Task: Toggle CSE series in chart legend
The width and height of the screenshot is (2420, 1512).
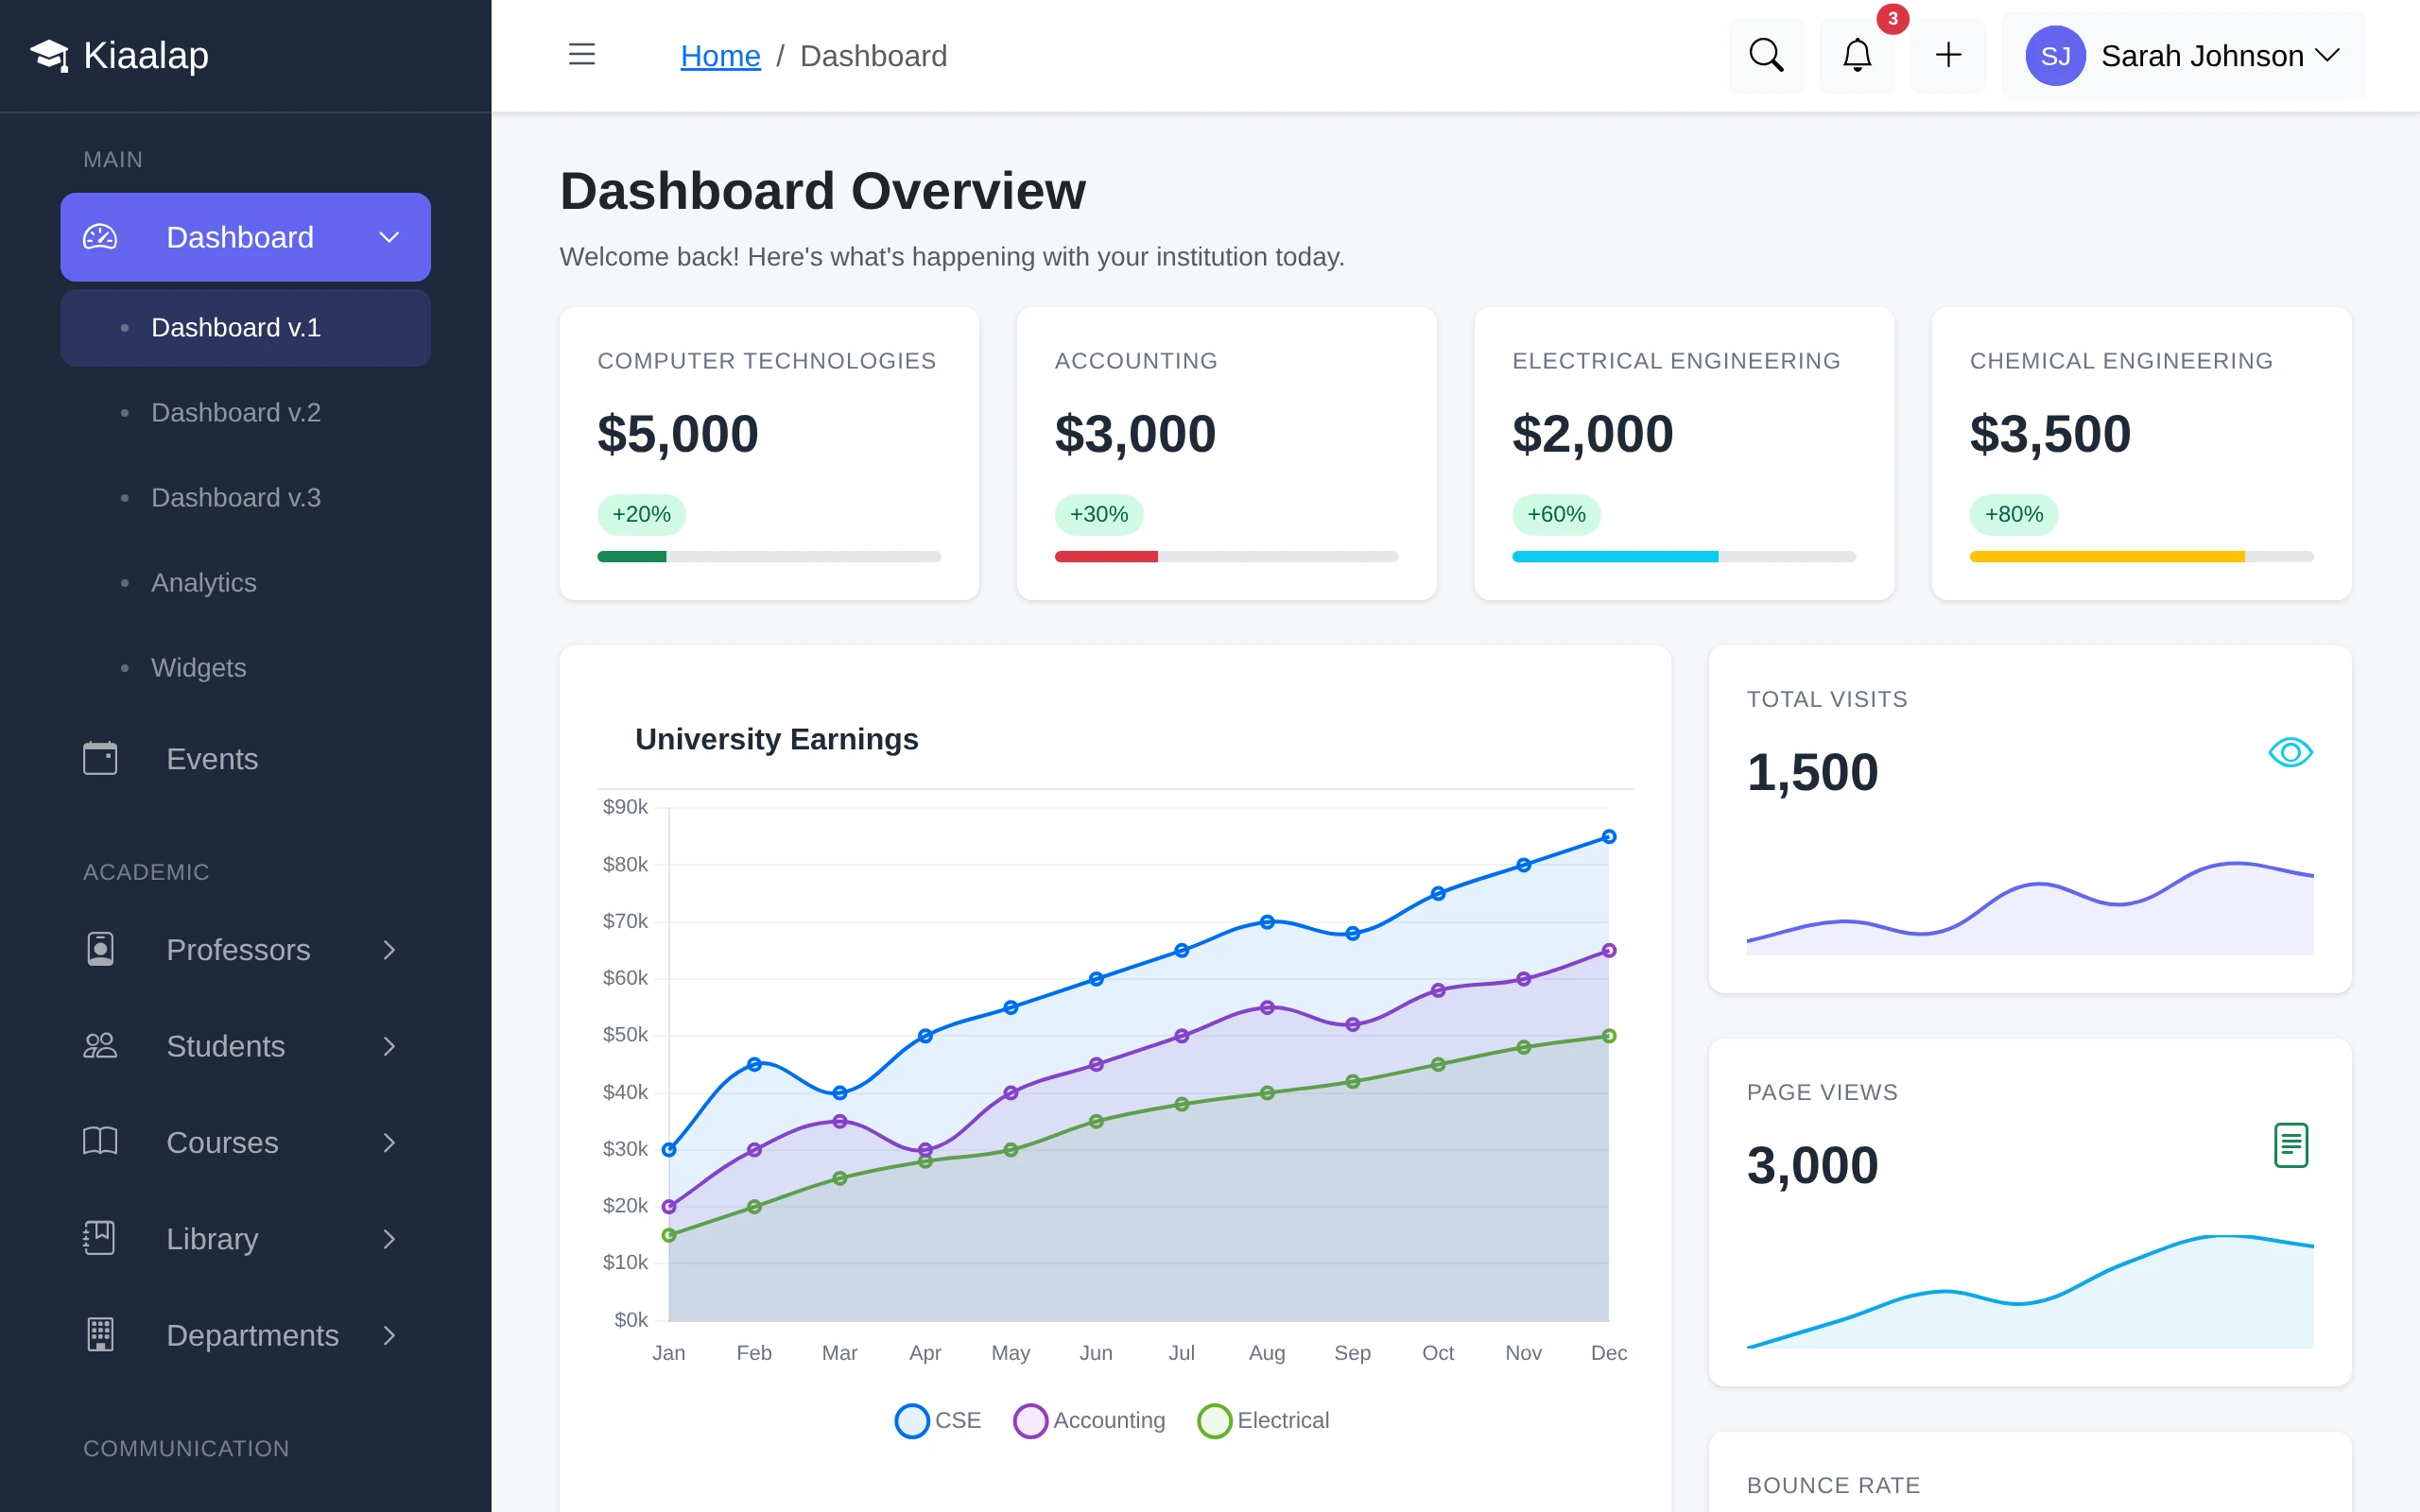Action: click(x=937, y=1420)
